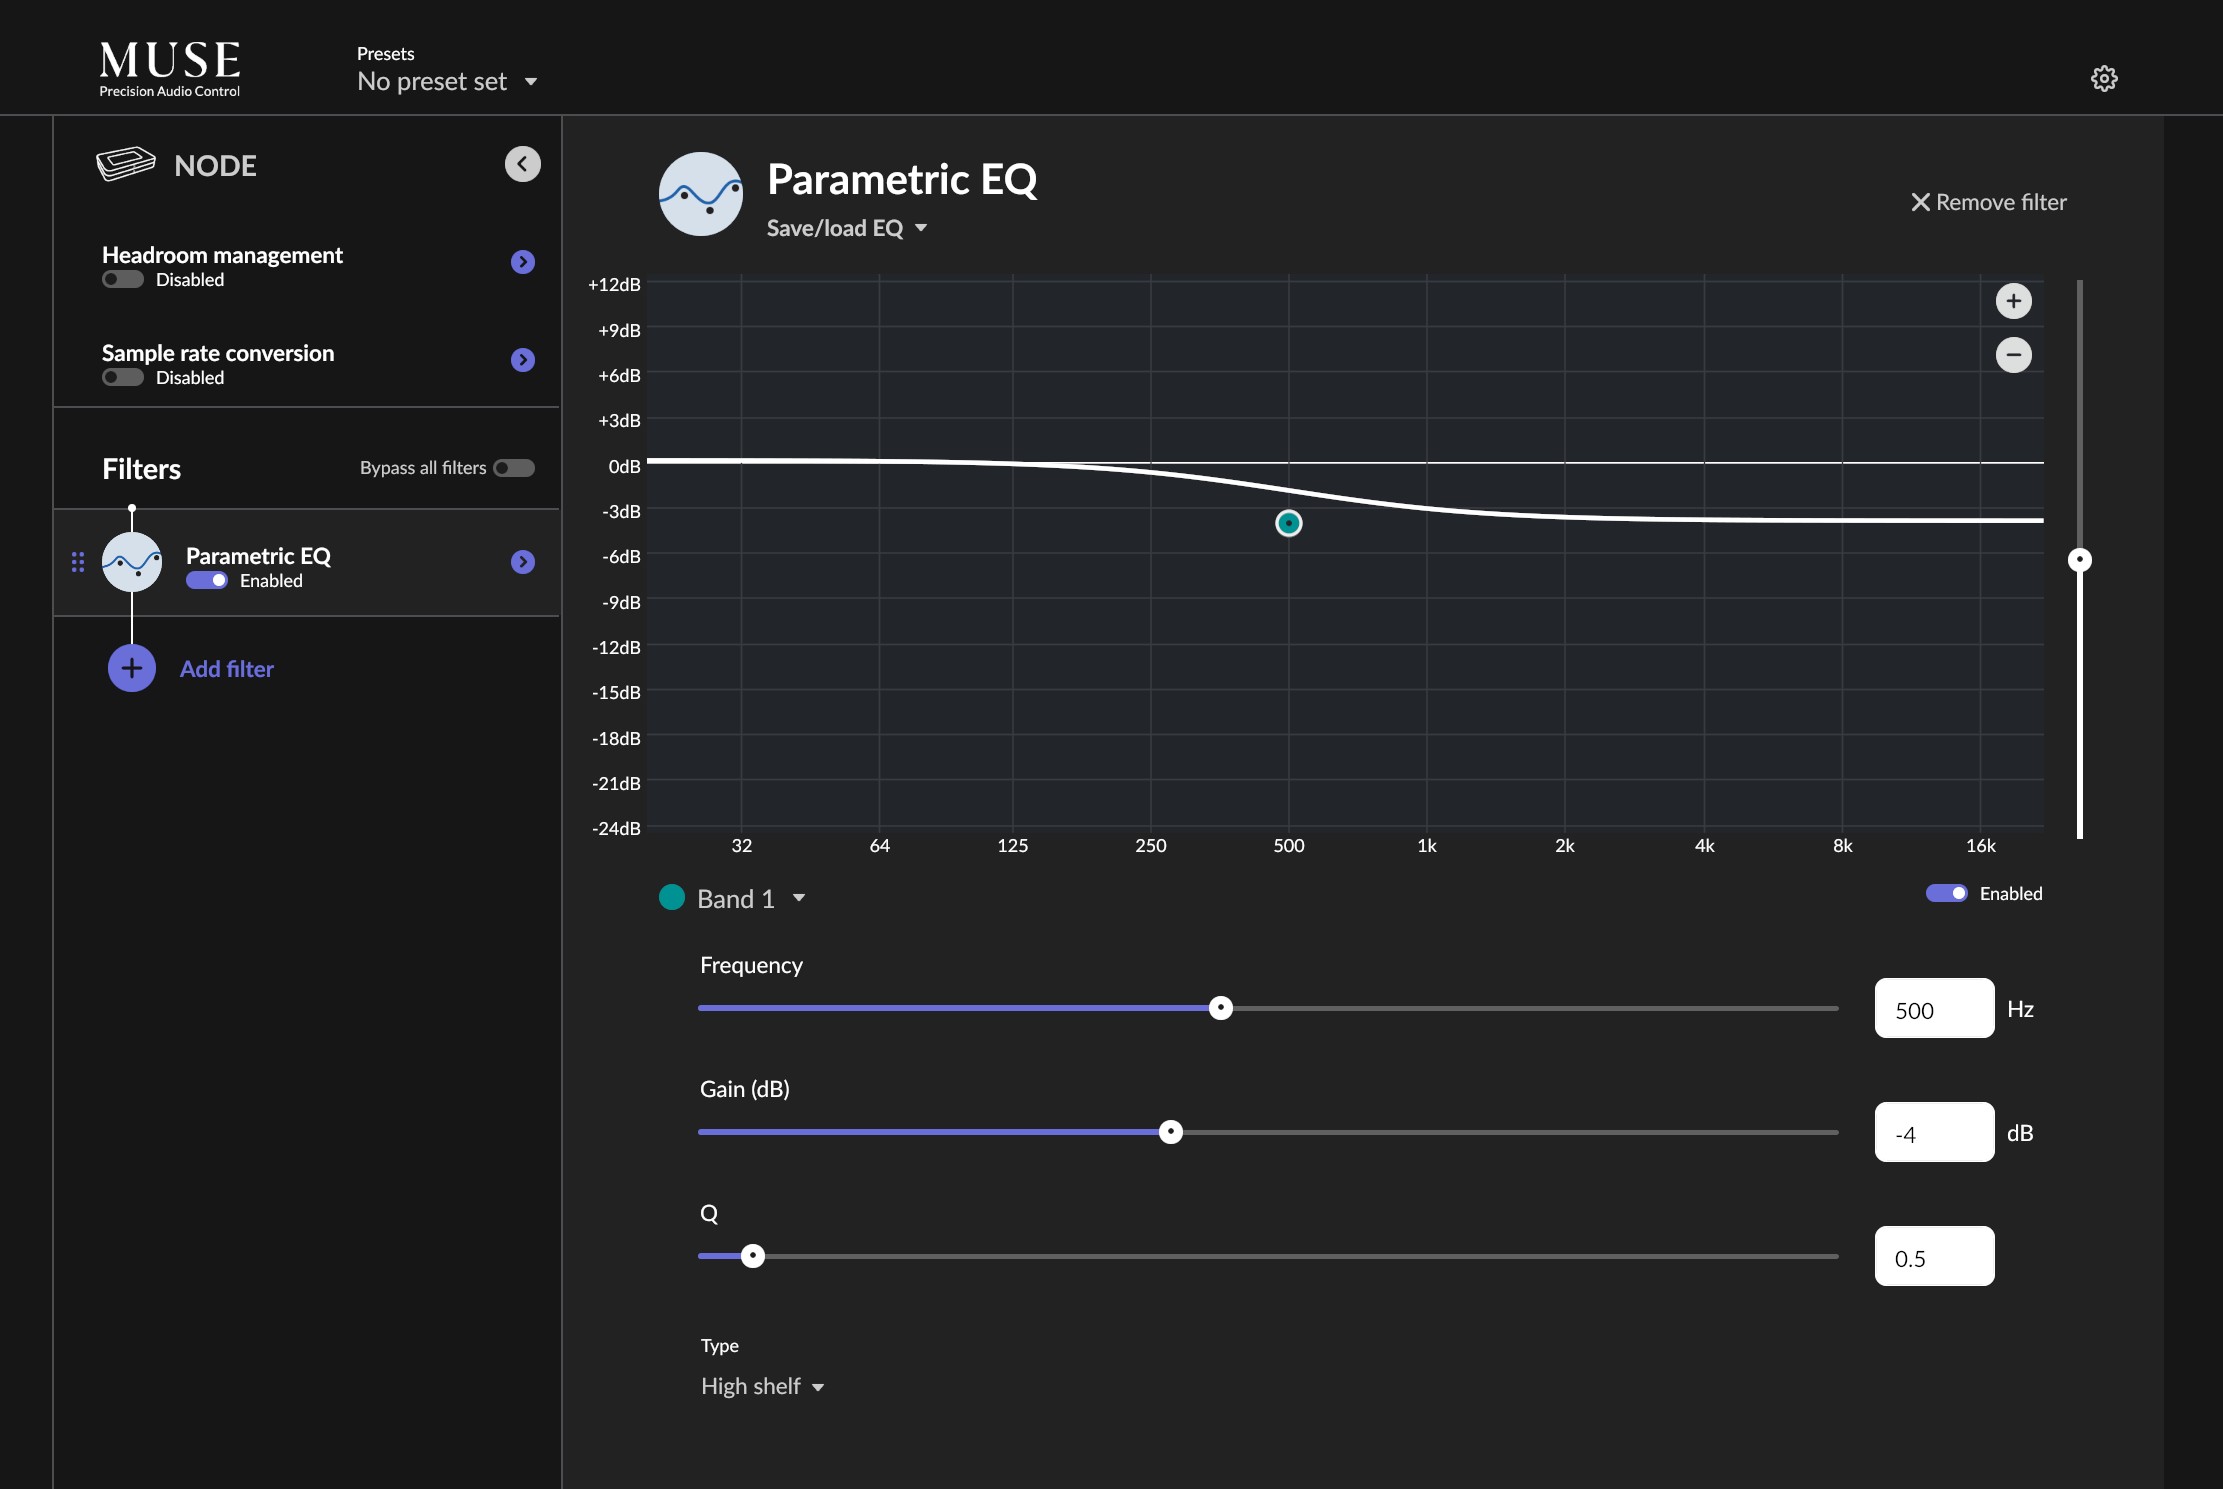Click the Add filter plus icon
Image resolution: width=2223 pixels, height=1489 pixels.
point(132,668)
